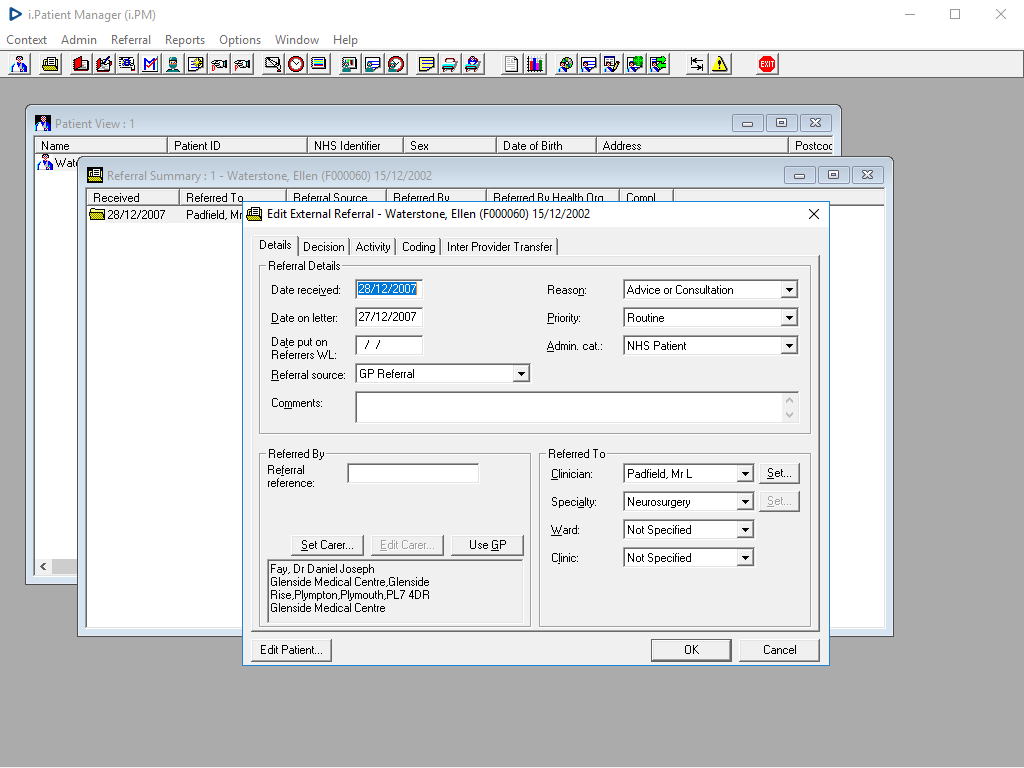Click the Set Carer... button
This screenshot has width=1024, height=768.
point(327,545)
